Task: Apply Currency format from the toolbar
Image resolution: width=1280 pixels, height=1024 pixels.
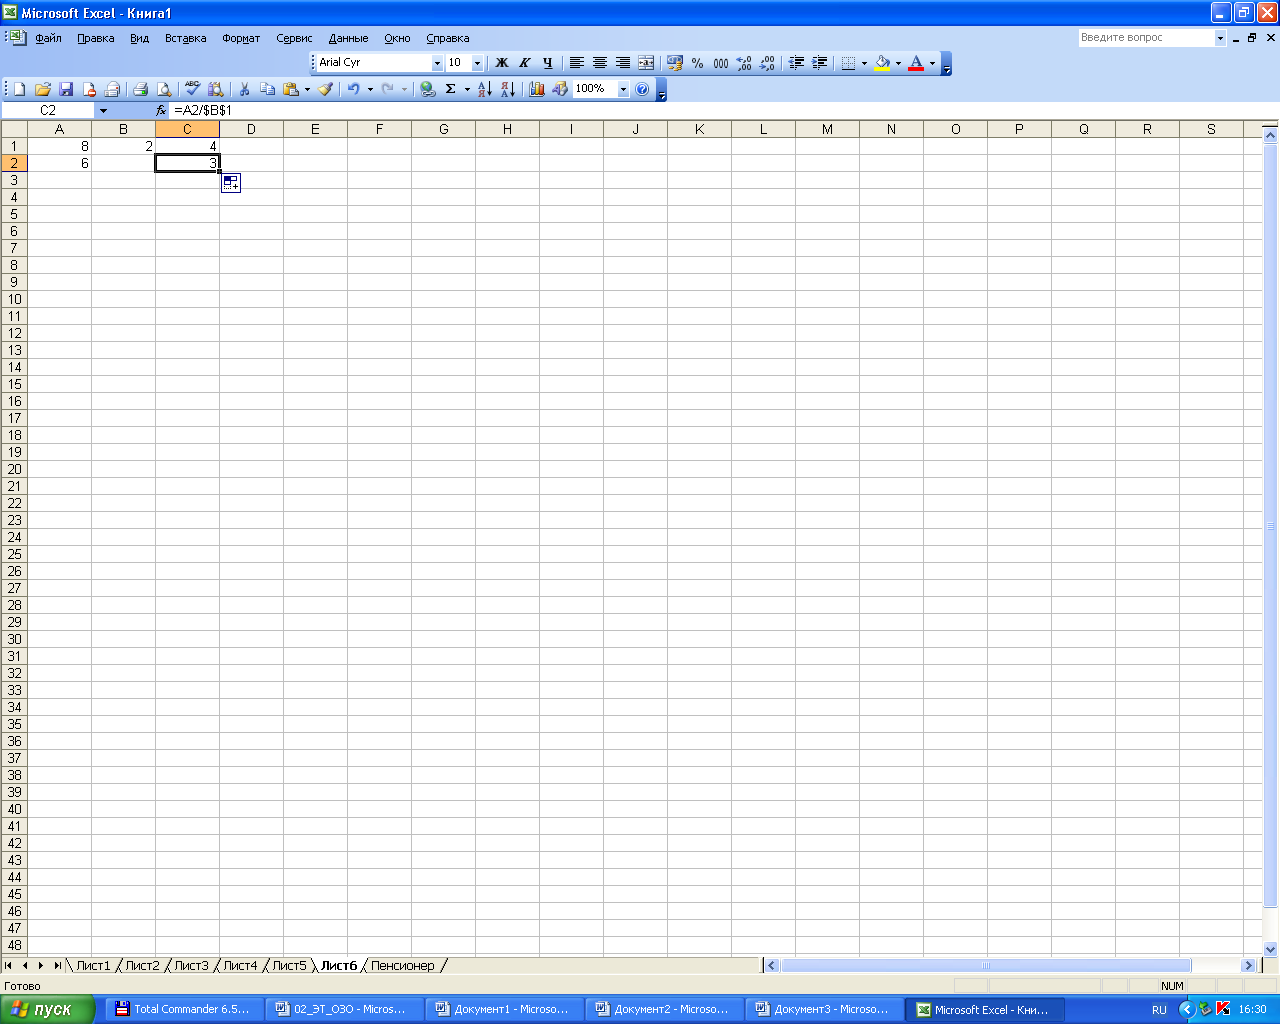Action: (675, 63)
